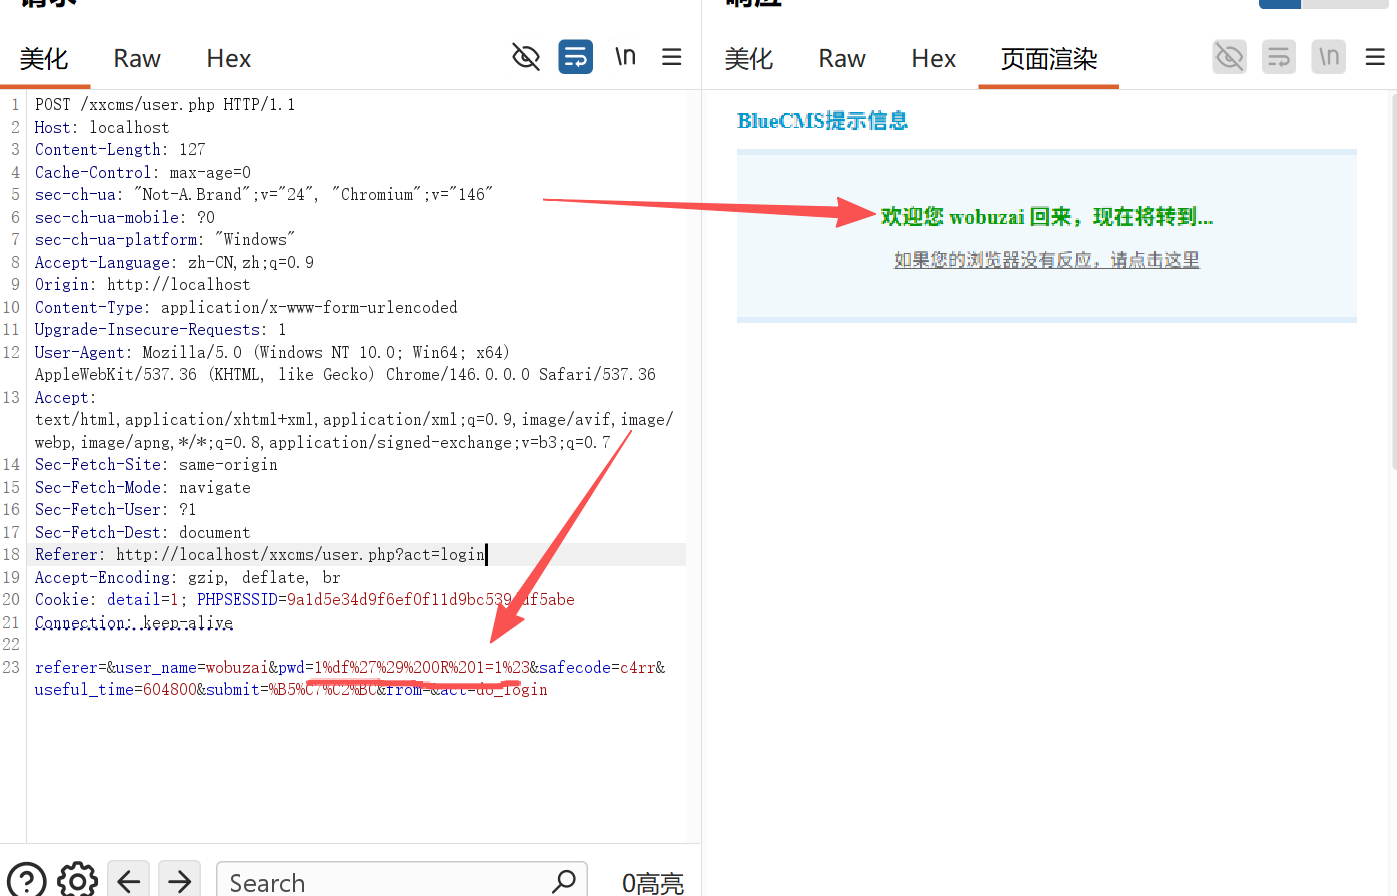Toggle word wrap in response panel
This screenshot has width=1397, height=896.
[x=1279, y=57]
